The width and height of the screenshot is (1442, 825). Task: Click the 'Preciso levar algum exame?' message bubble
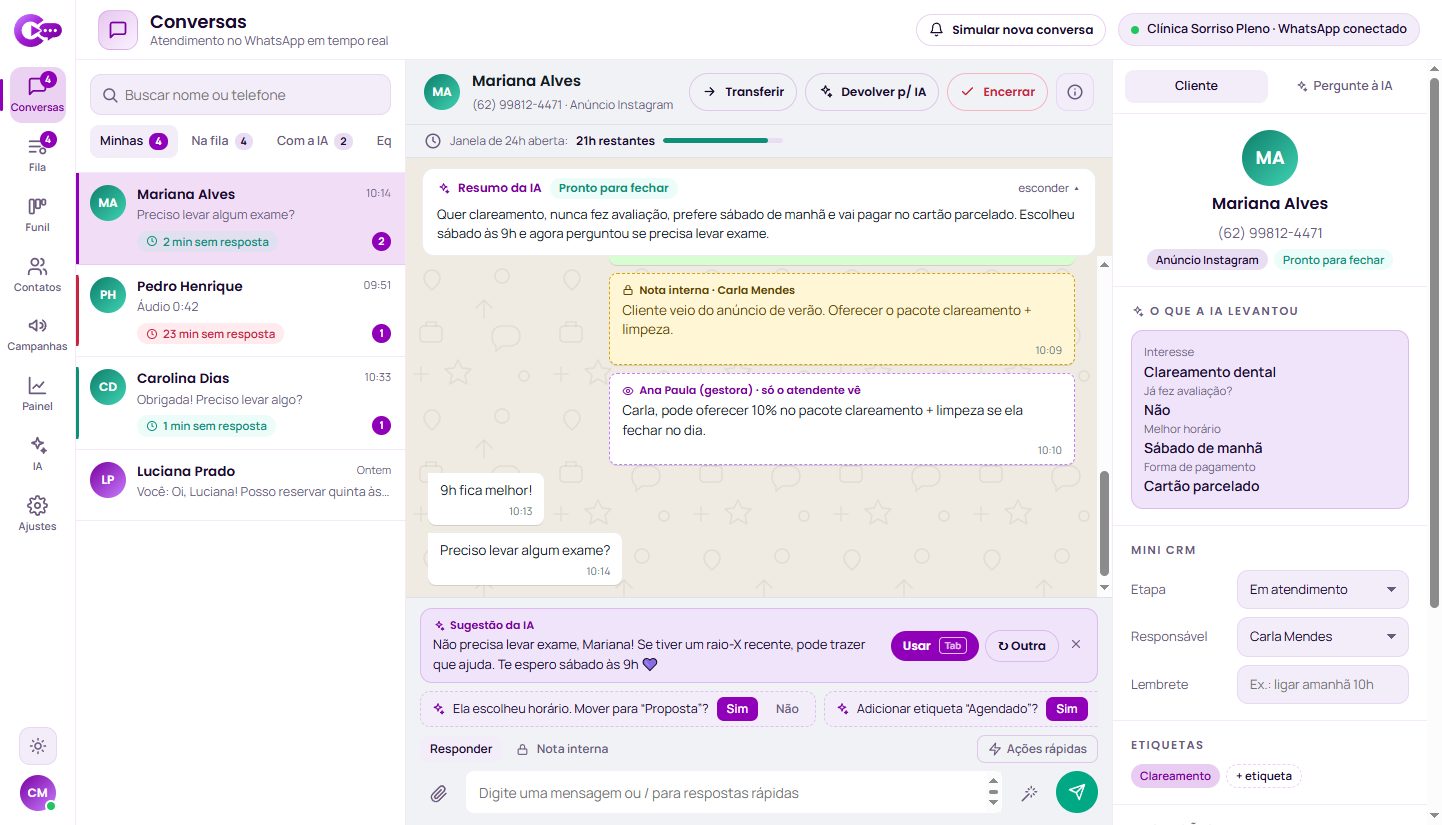525,558
